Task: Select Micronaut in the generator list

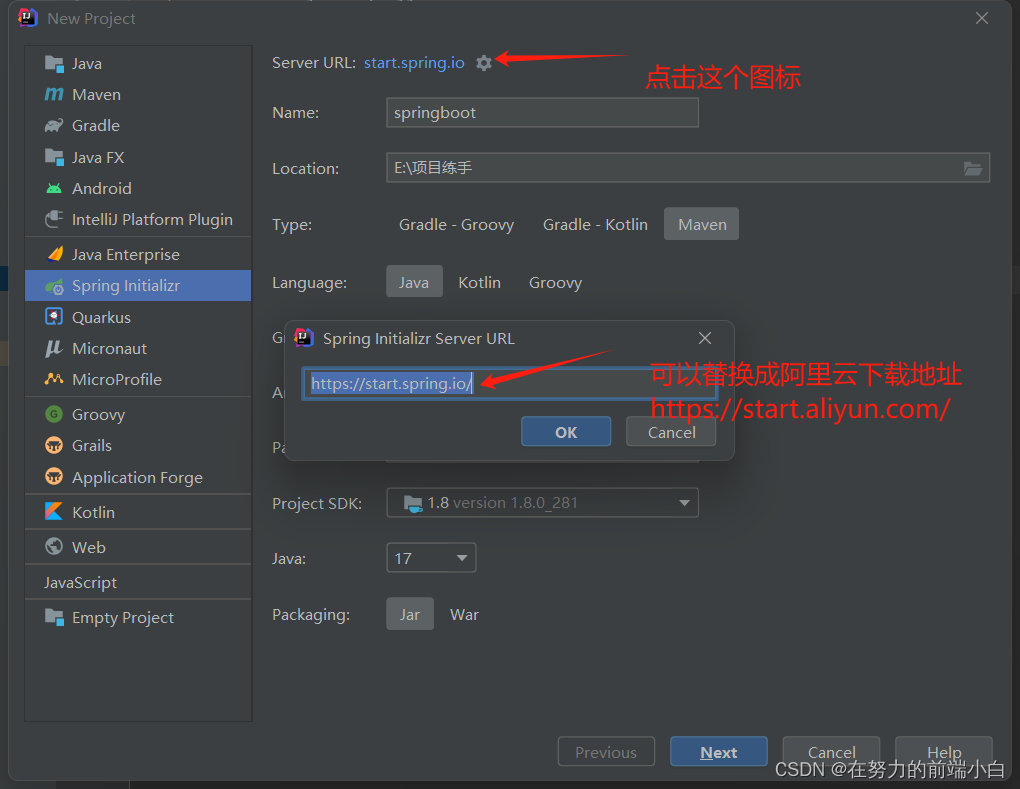Action: pos(138,348)
